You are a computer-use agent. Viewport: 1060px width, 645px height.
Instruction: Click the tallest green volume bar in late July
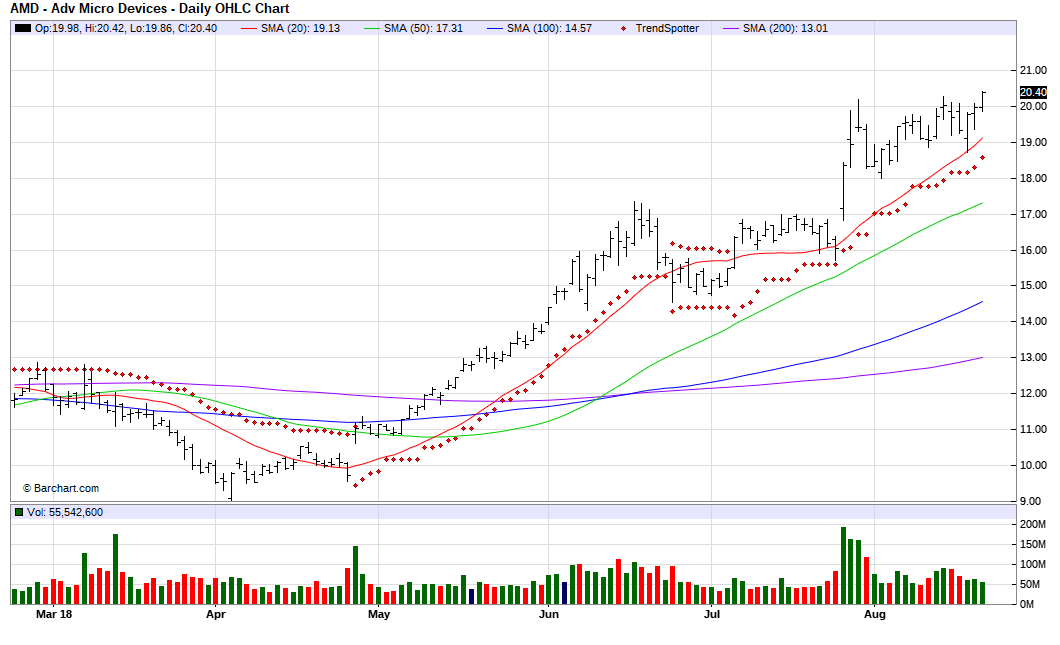843,565
